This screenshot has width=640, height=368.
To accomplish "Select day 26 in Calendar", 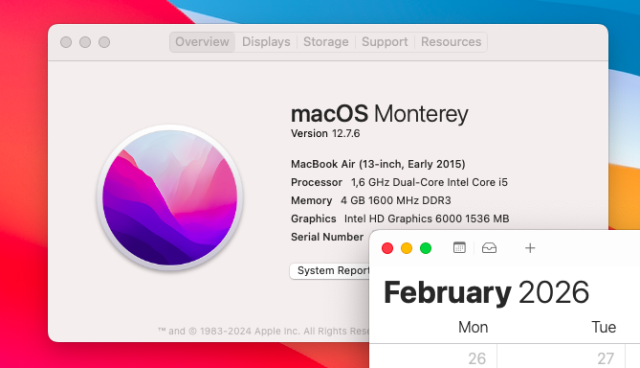I will click(477, 358).
